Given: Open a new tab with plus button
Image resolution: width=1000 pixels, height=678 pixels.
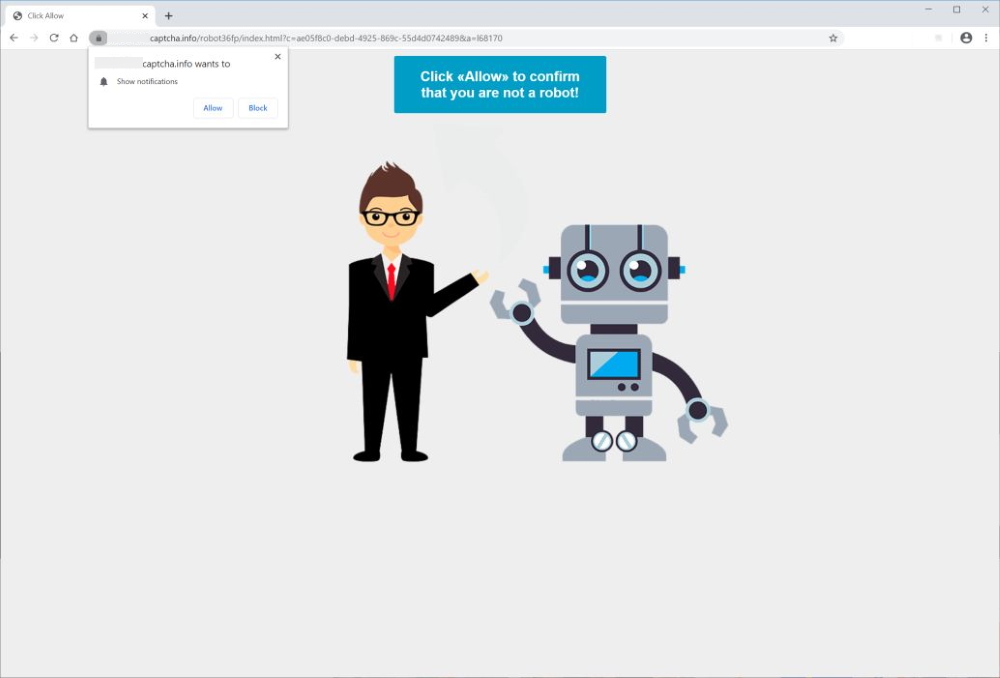Looking at the screenshot, I should pyautogui.click(x=168, y=16).
